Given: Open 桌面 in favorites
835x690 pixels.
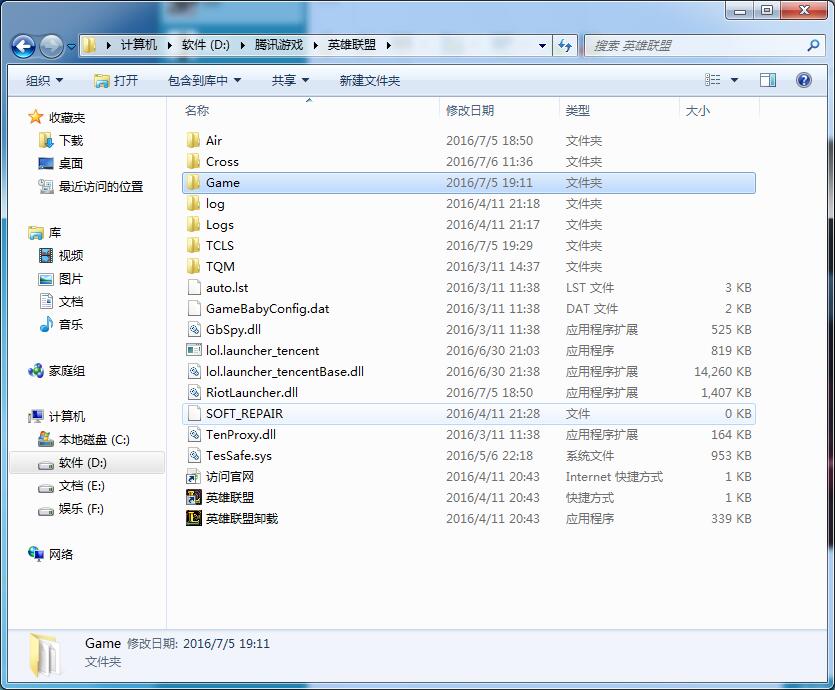Looking at the screenshot, I should tap(71, 163).
